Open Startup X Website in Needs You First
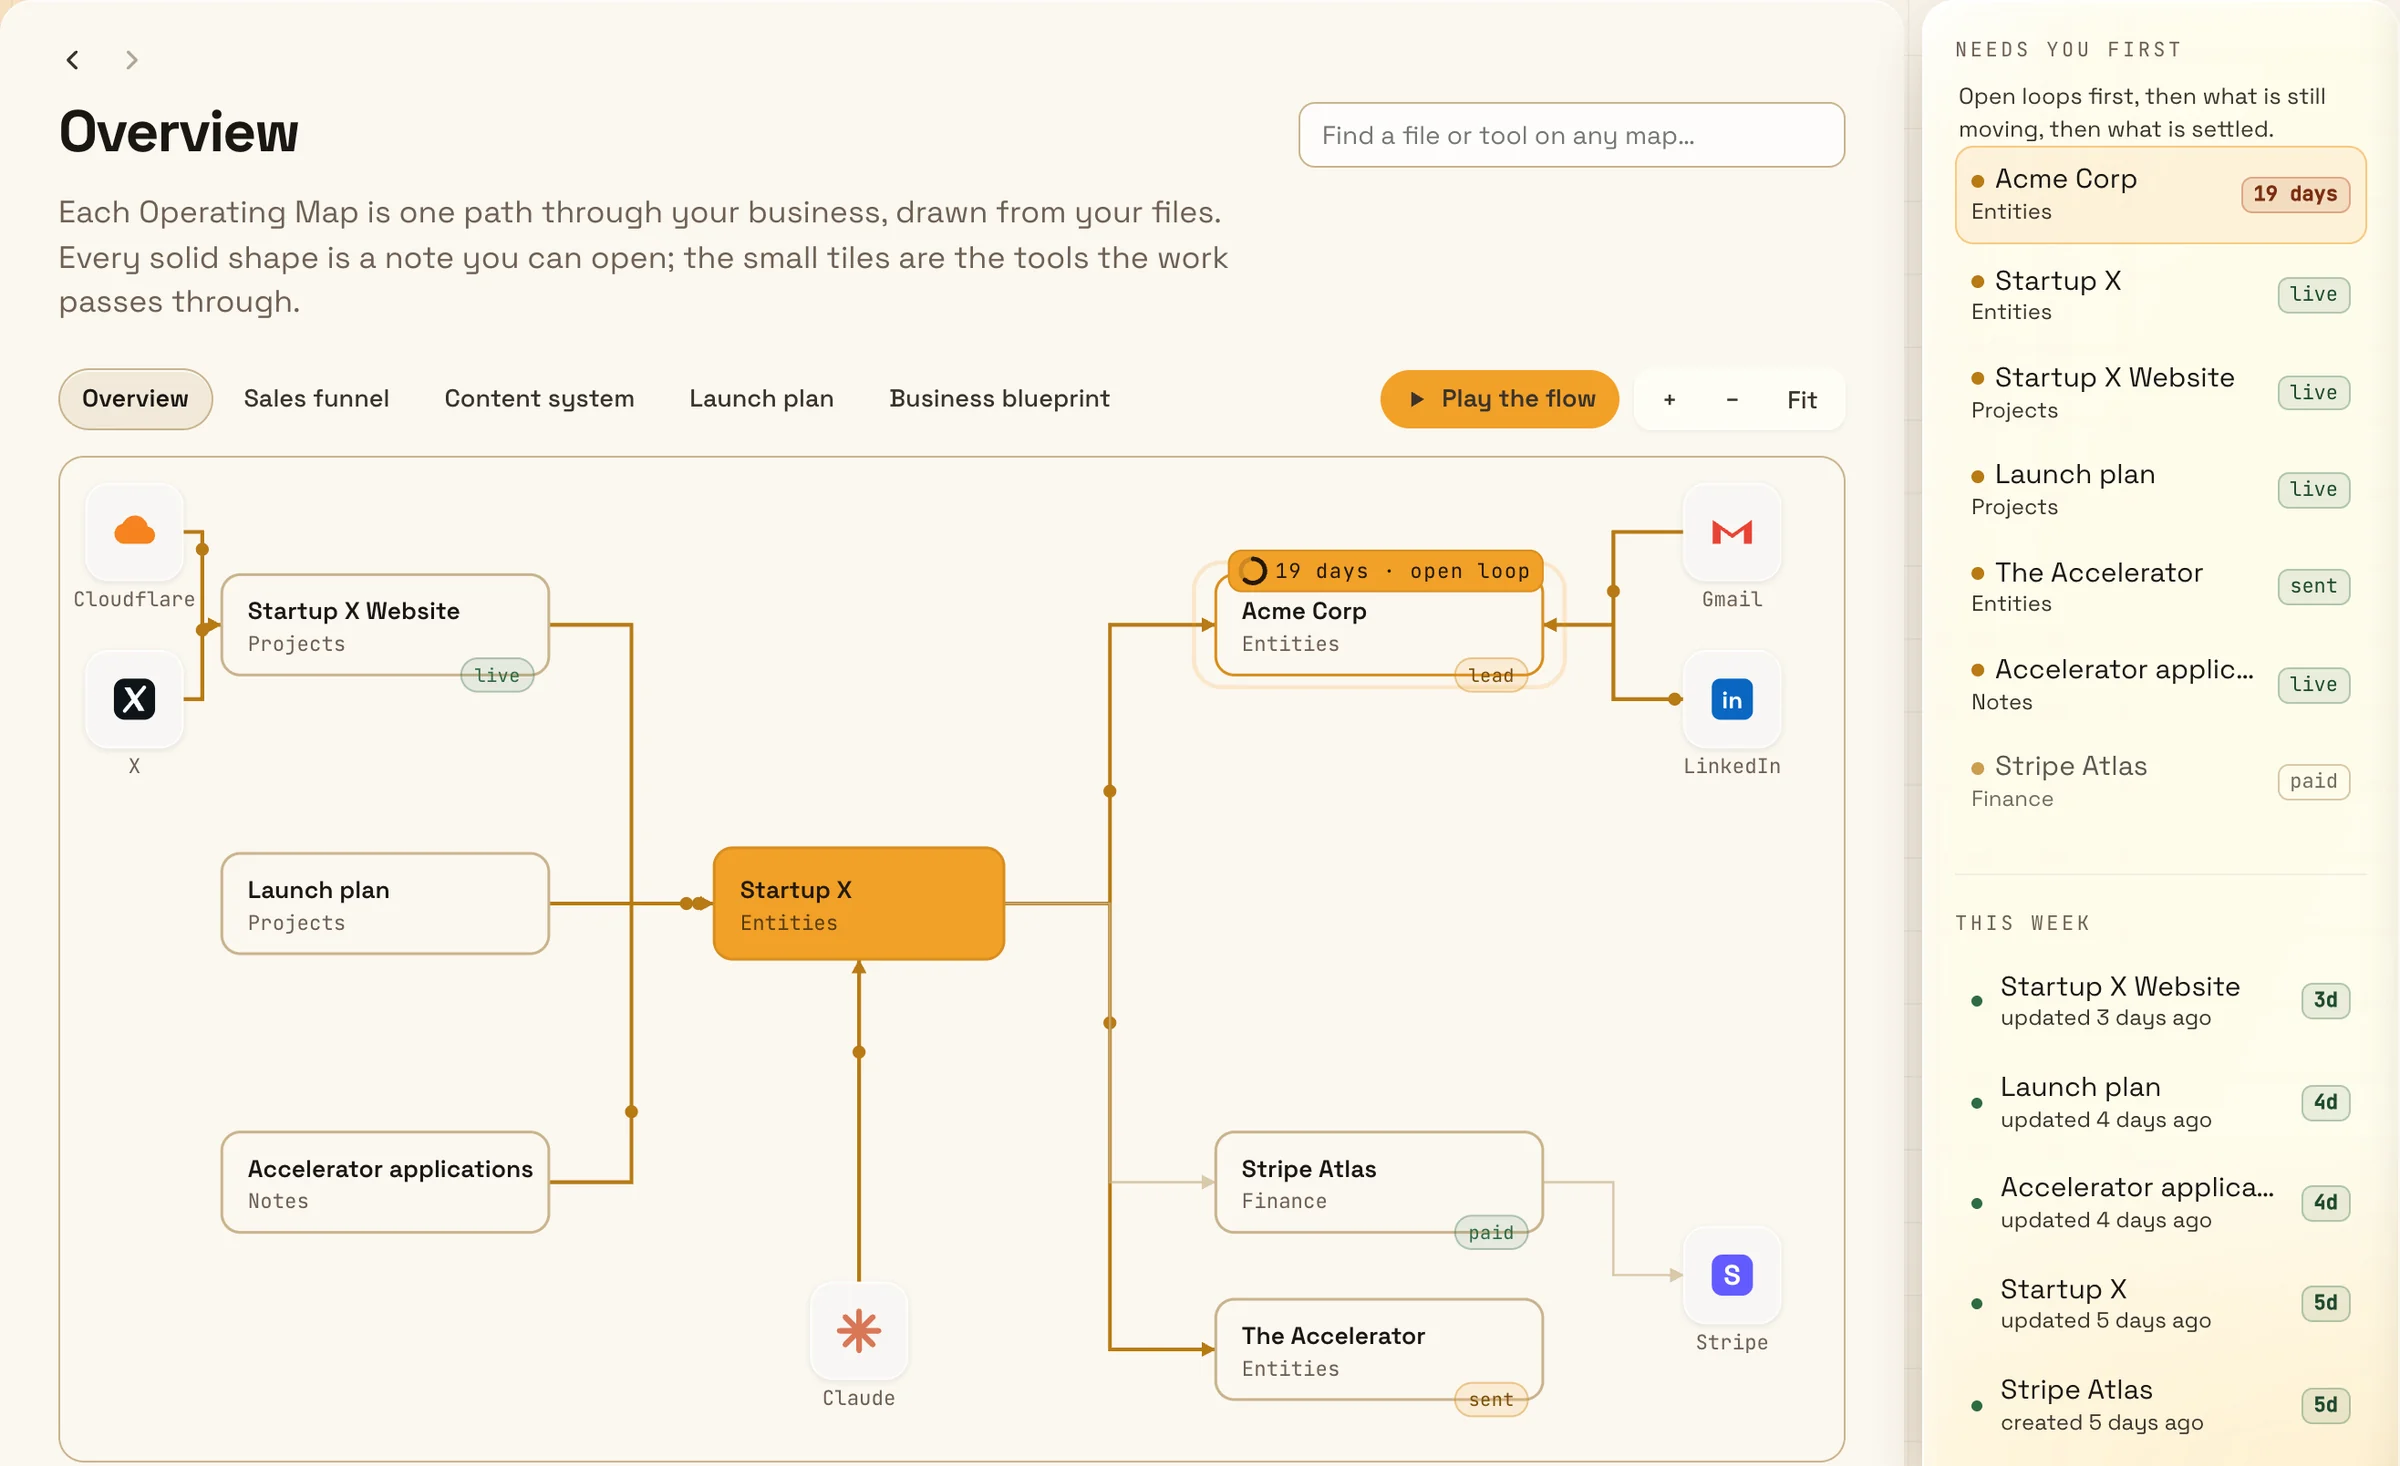Image resolution: width=2400 pixels, height=1466 pixels. pyautogui.click(x=2160, y=393)
